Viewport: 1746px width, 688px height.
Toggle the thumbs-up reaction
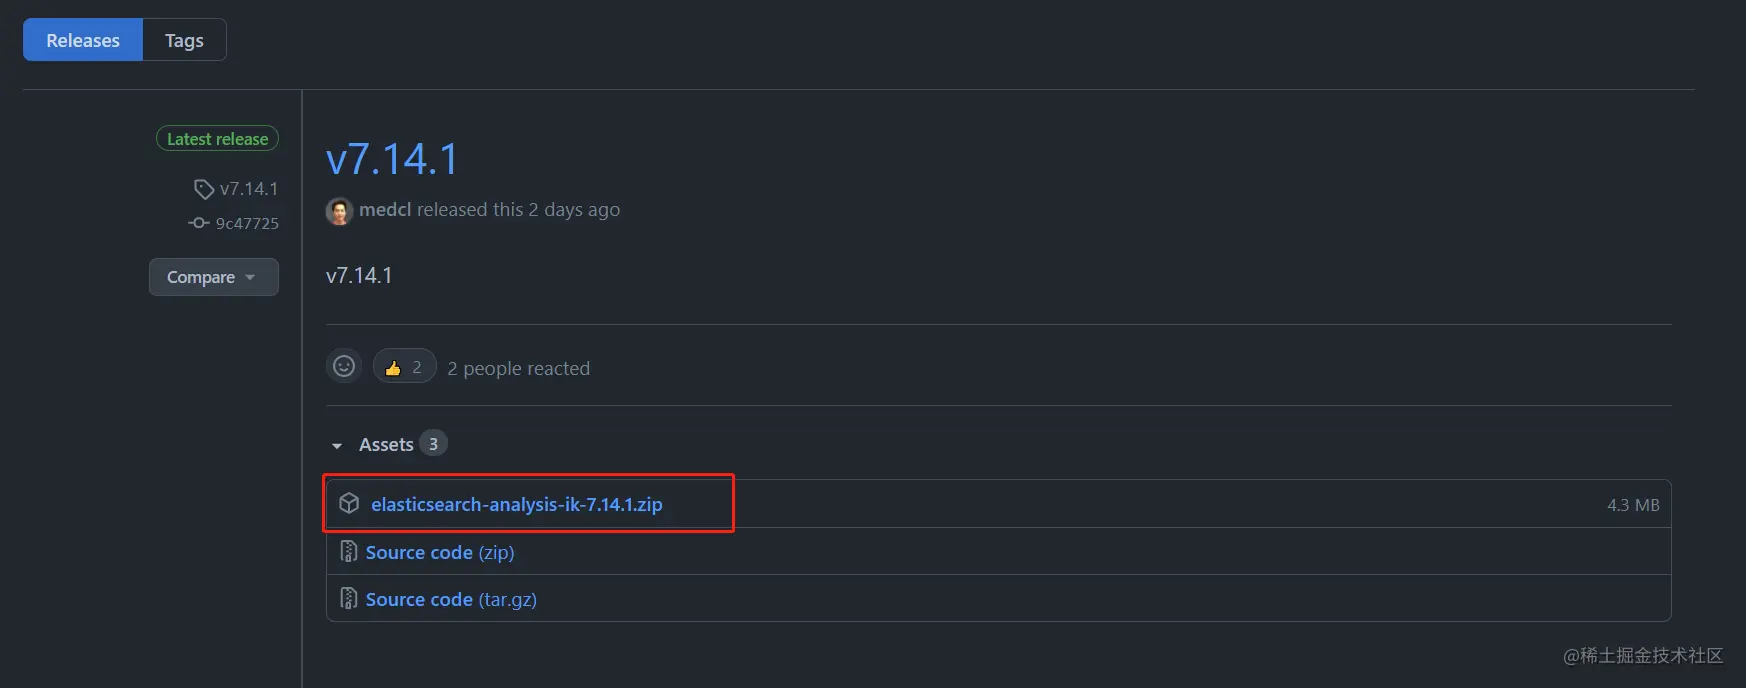click(404, 367)
